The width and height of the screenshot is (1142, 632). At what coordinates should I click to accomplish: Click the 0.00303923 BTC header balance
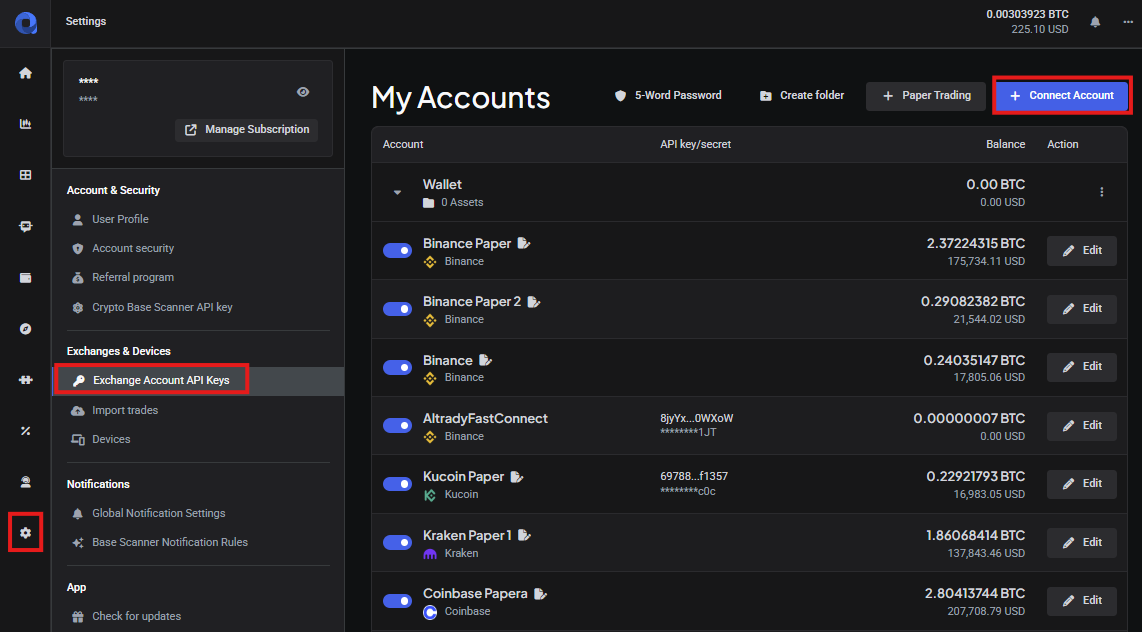pyautogui.click(x=1027, y=14)
